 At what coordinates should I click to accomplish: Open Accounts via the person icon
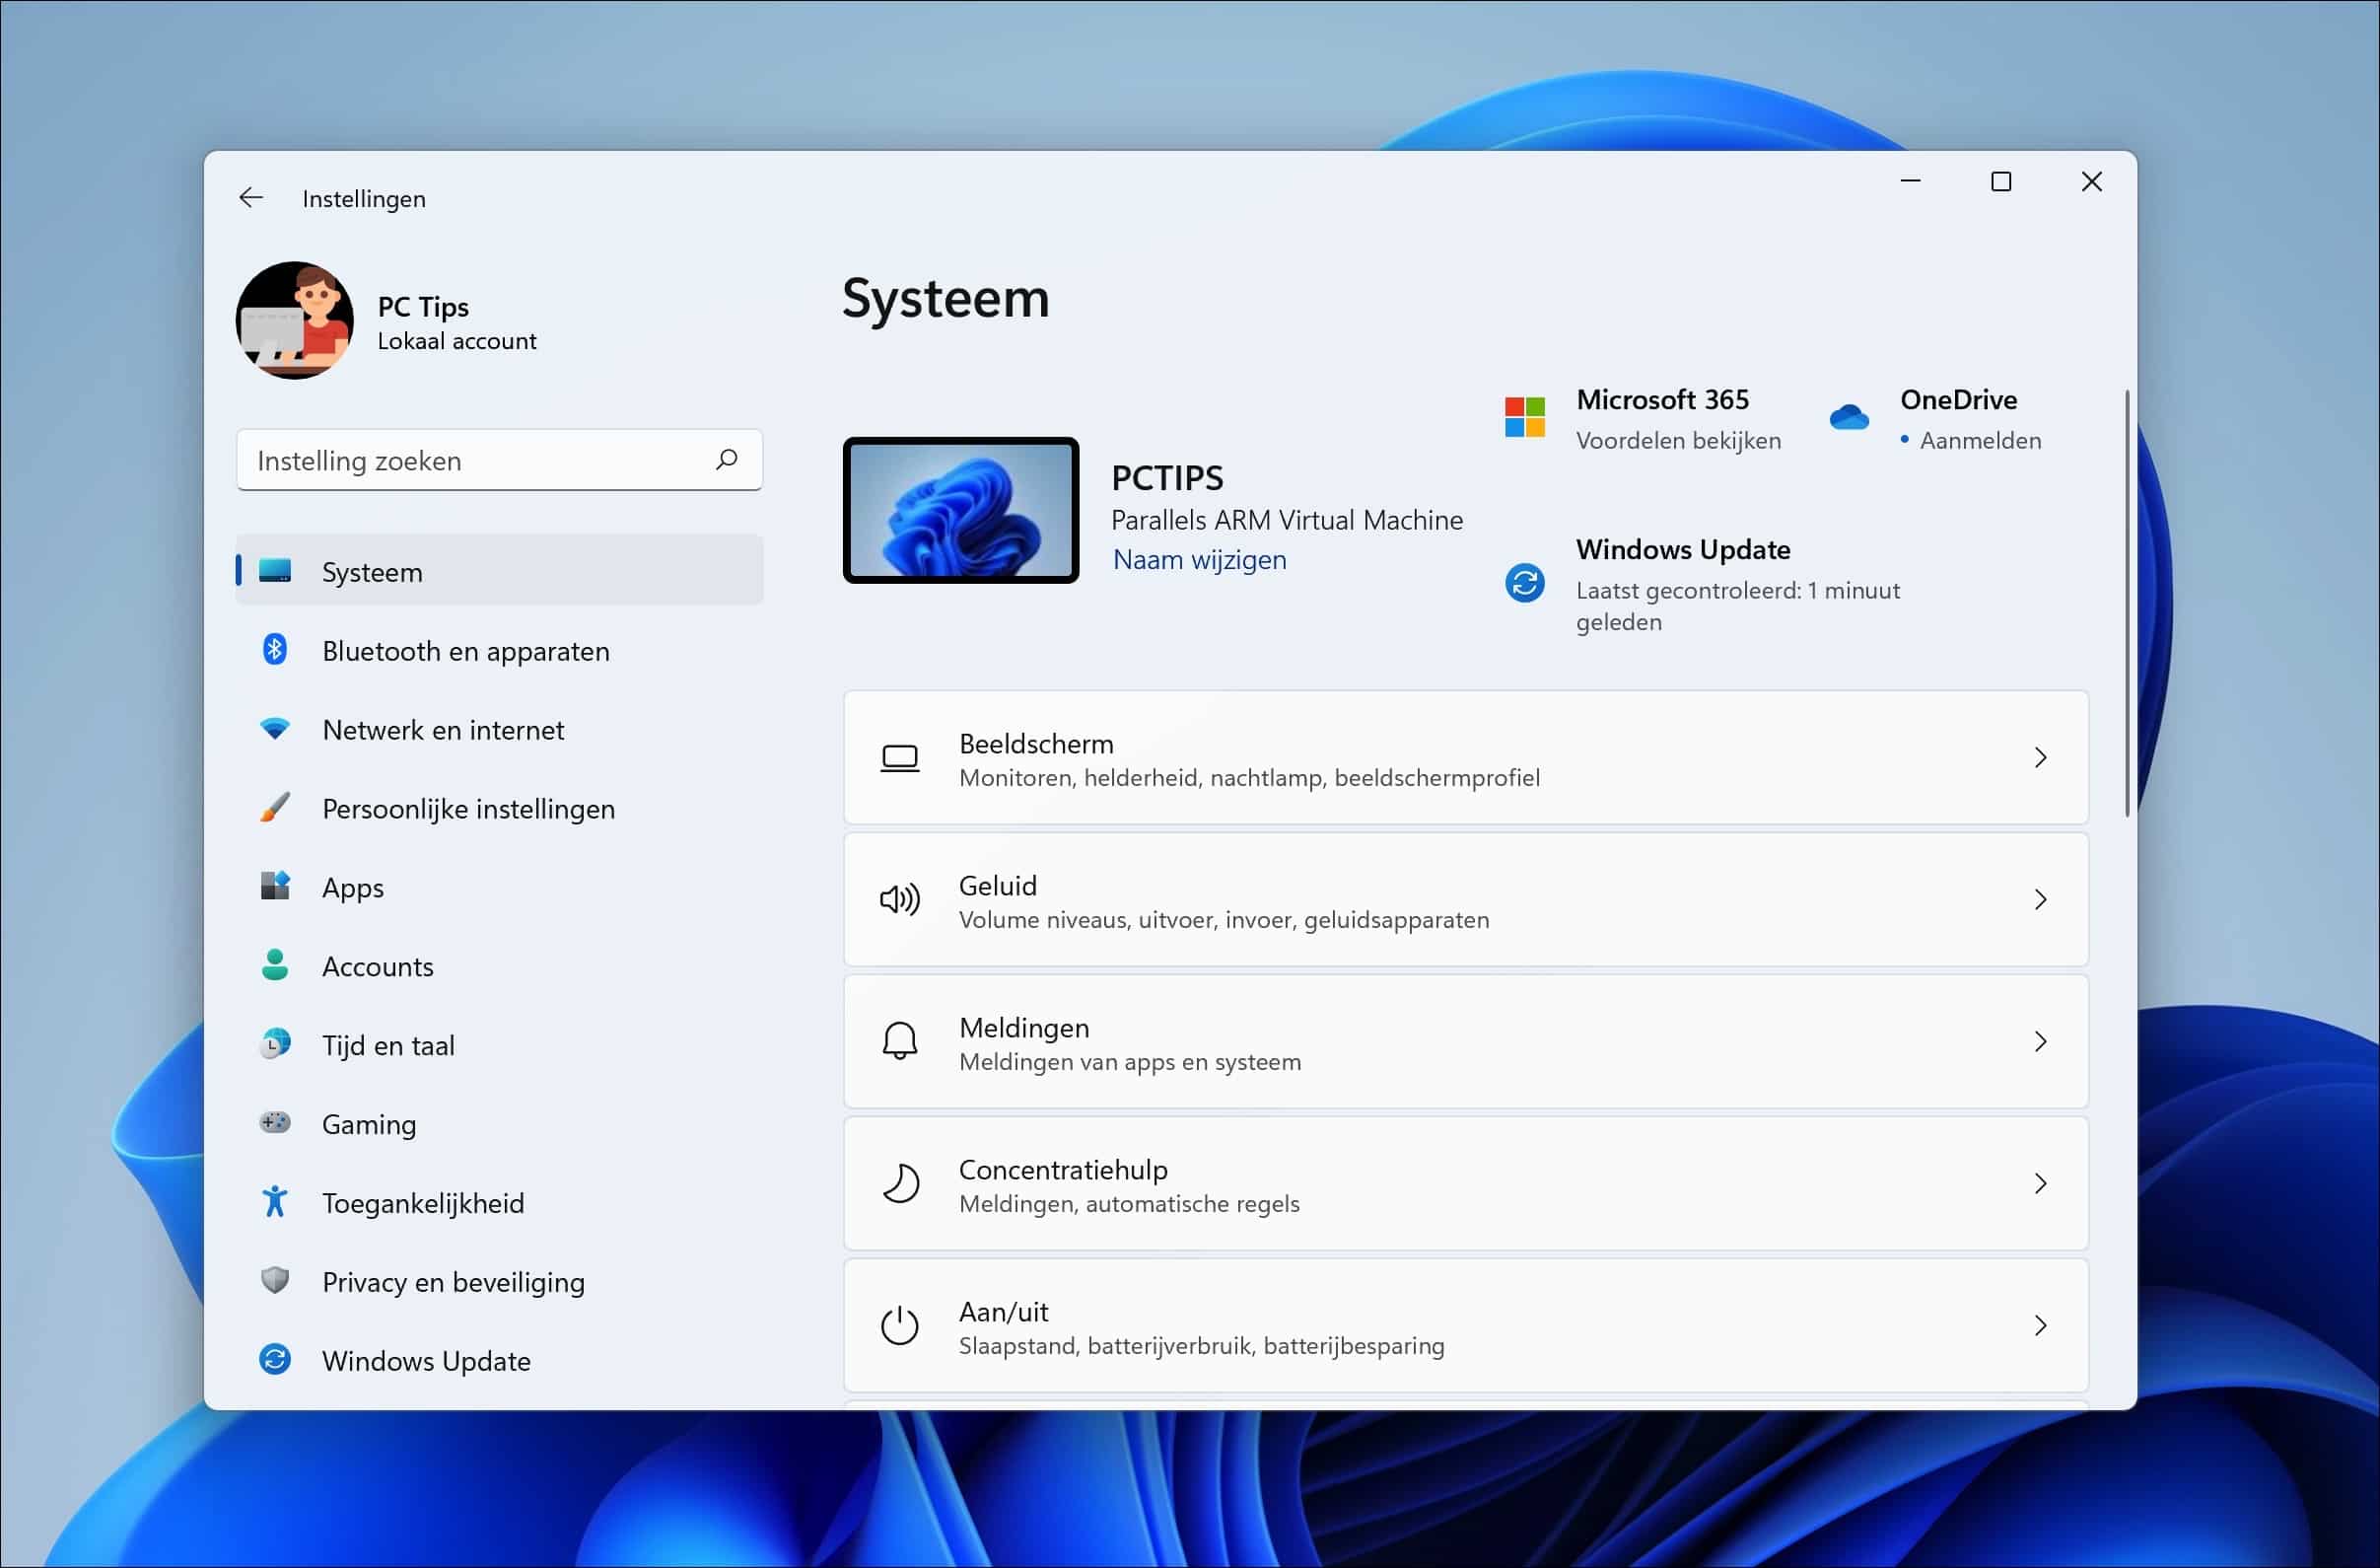(275, 965)
